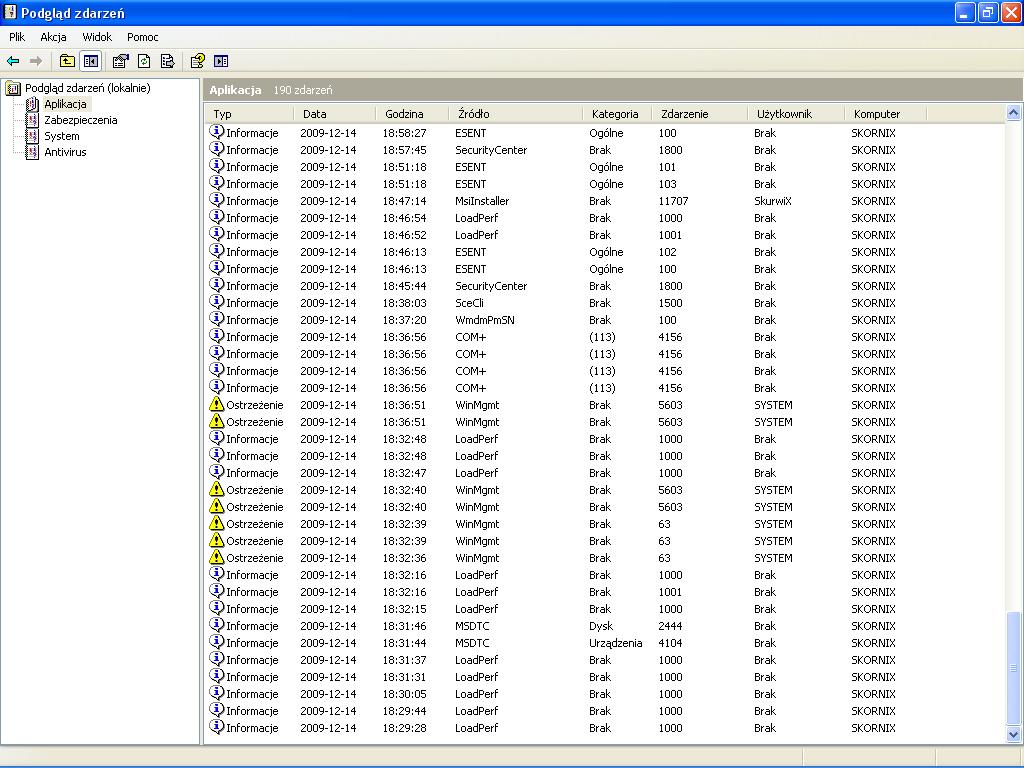Click the Back arrow toolbar icon

(13, 61)
